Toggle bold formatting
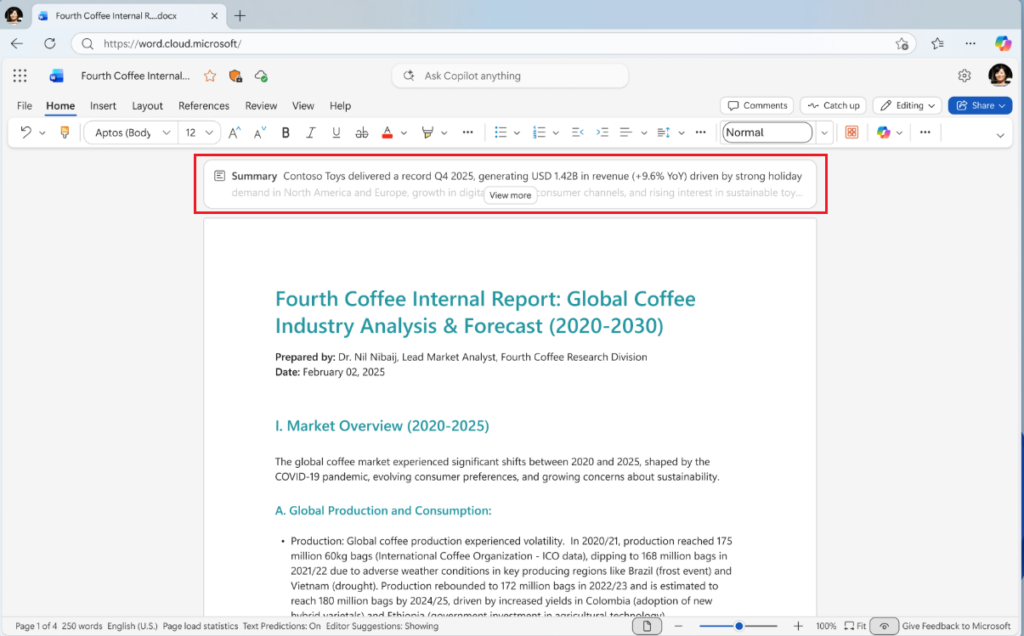The image size is (1024, 636). (285, 133)
